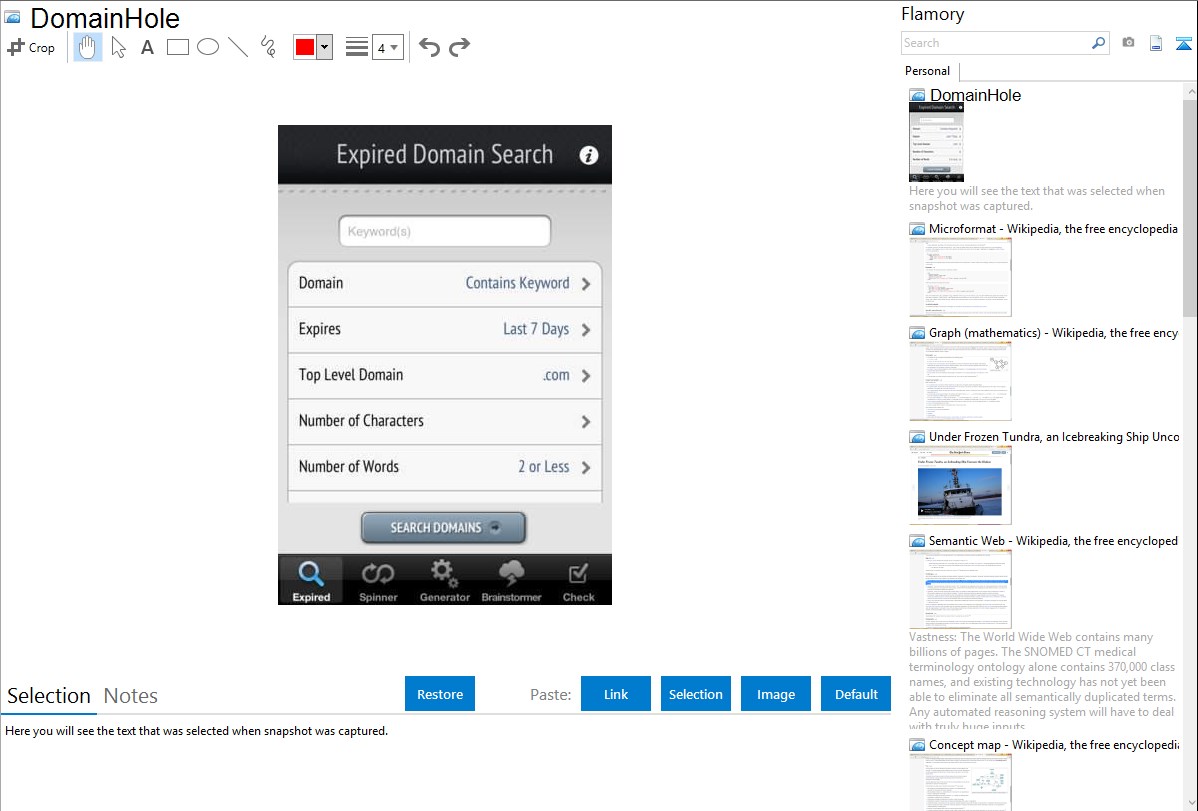Click the Paste Default button

[856, 694]
